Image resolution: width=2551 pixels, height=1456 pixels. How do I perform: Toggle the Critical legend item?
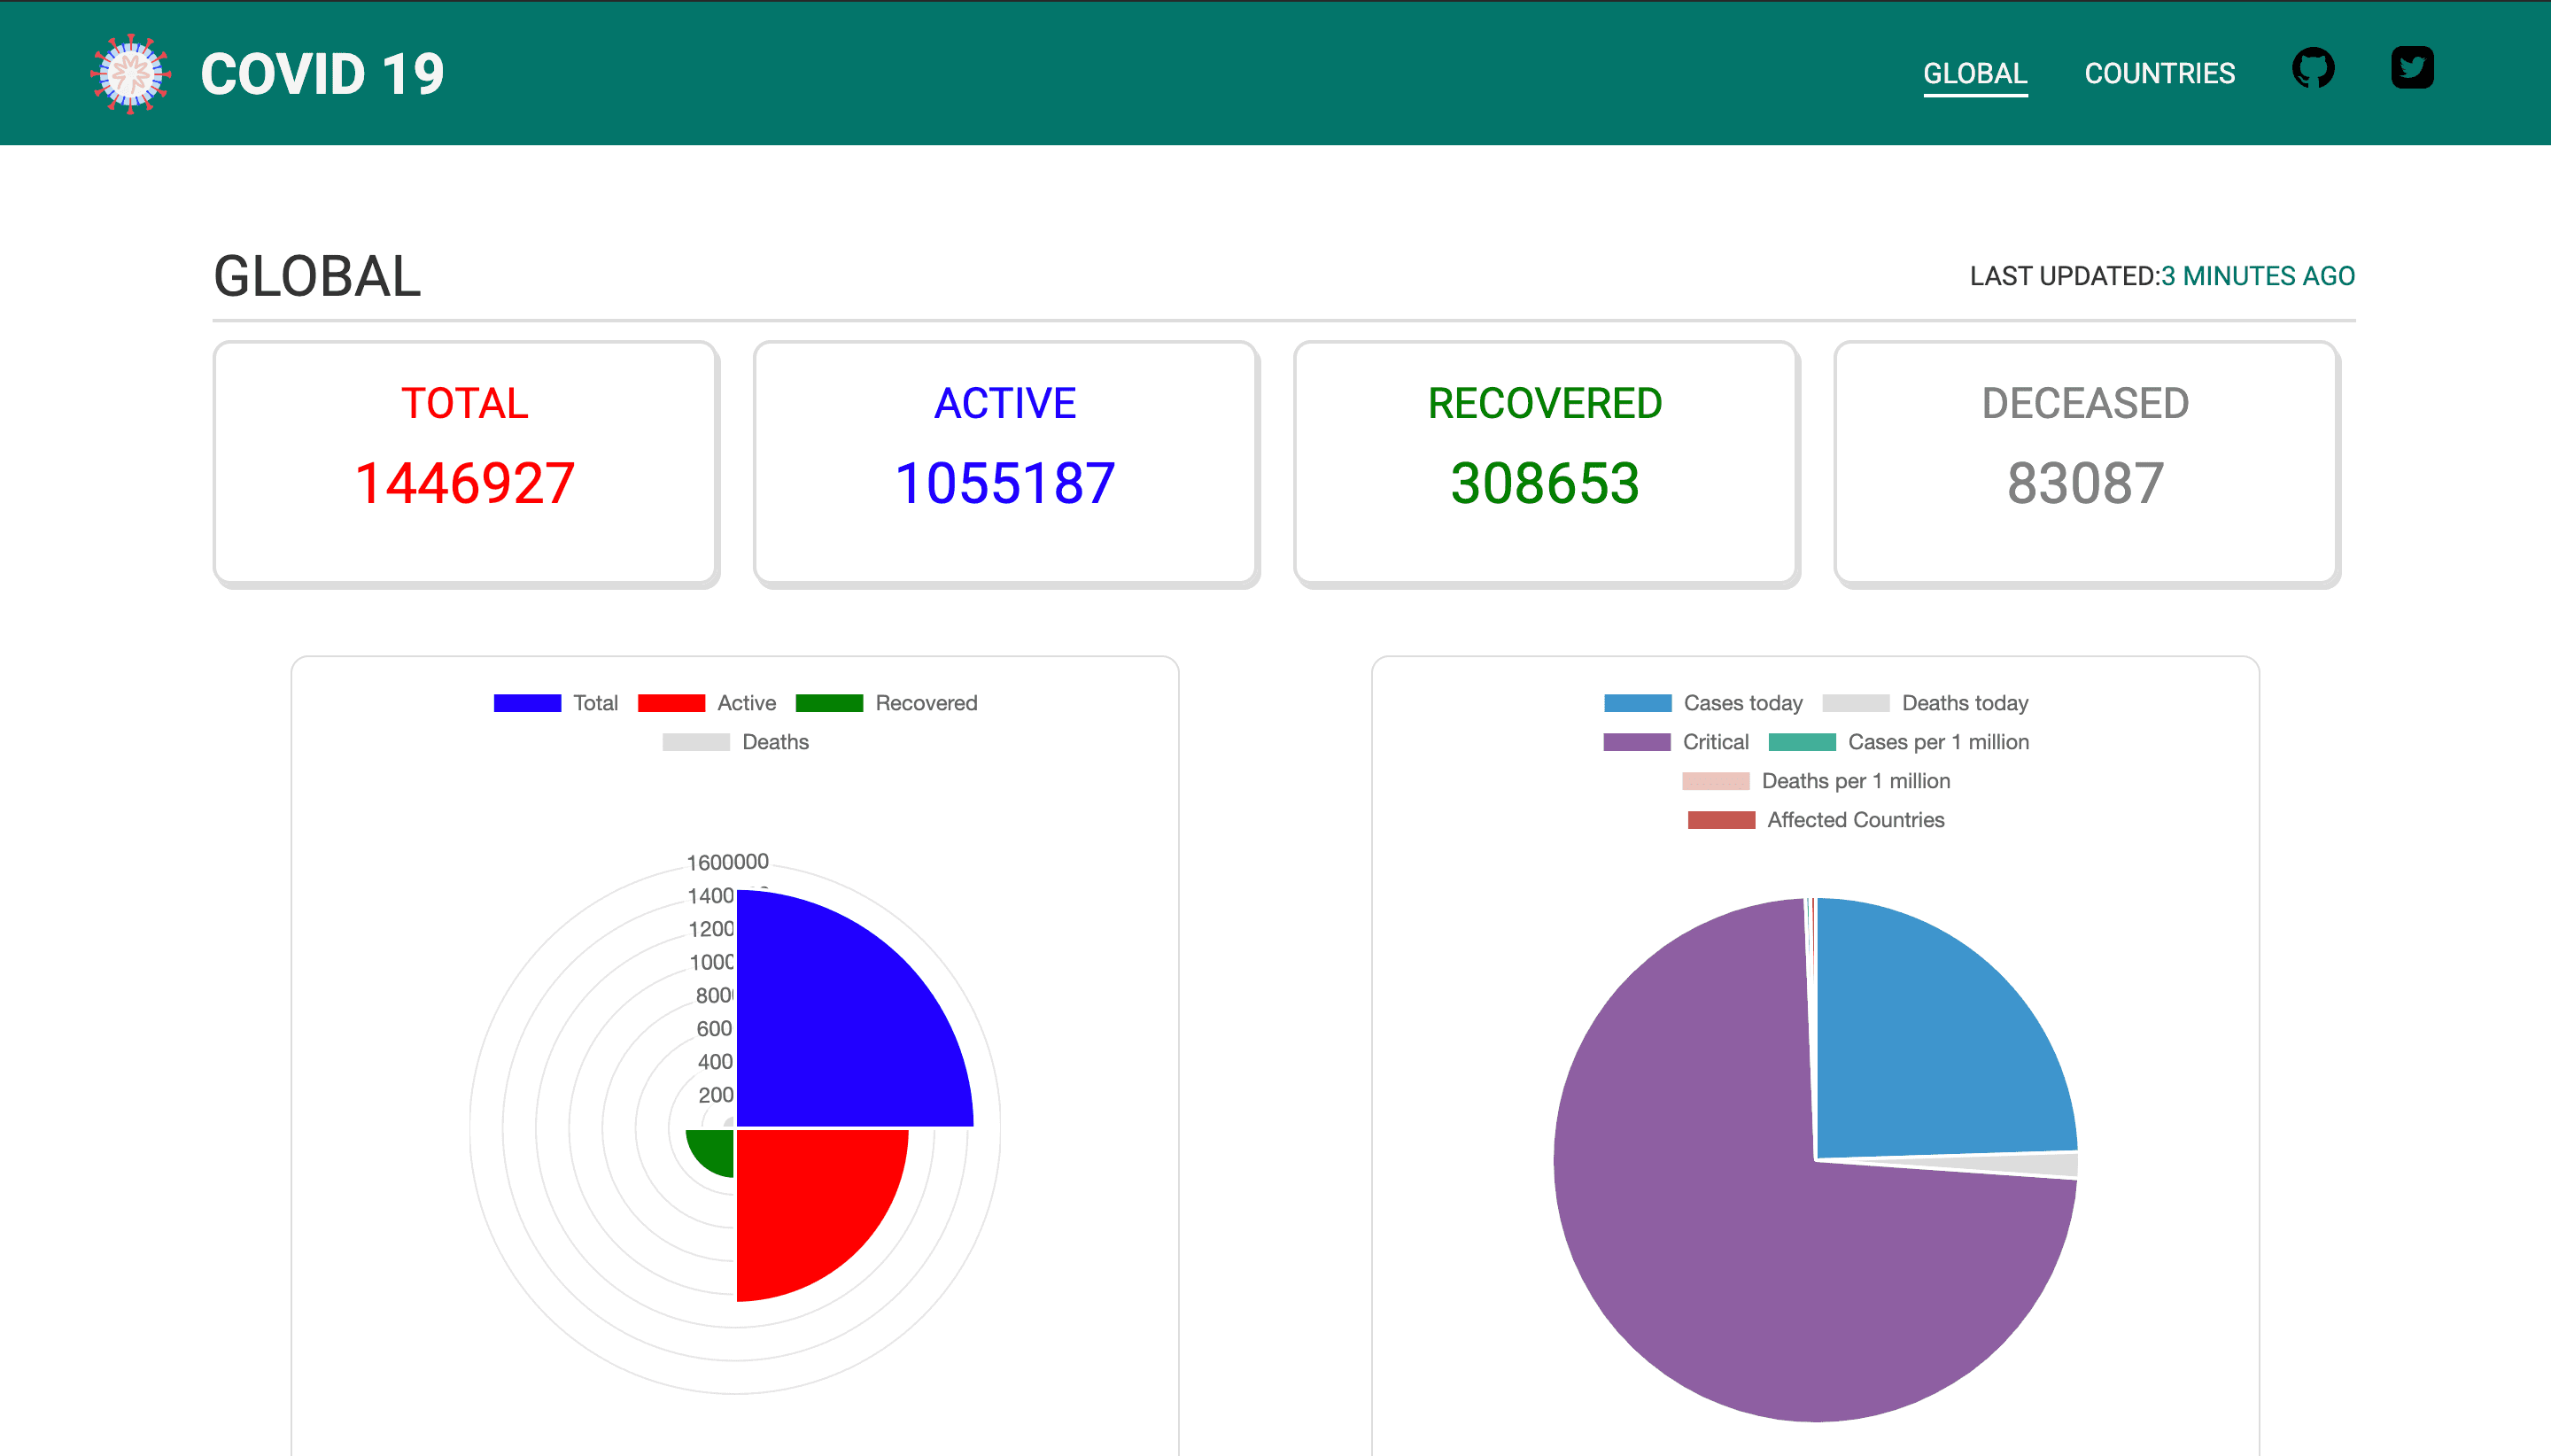click(x=1676, y=742)
